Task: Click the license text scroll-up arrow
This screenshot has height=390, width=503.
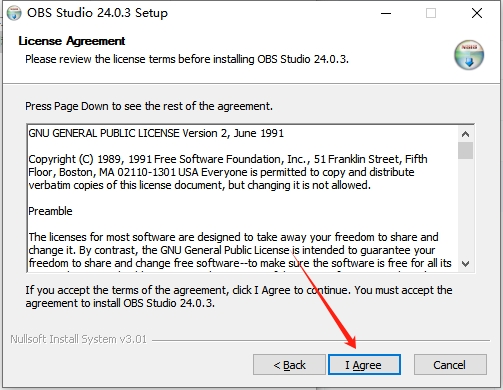Action: pyautogui.click(x=466, y=134)
